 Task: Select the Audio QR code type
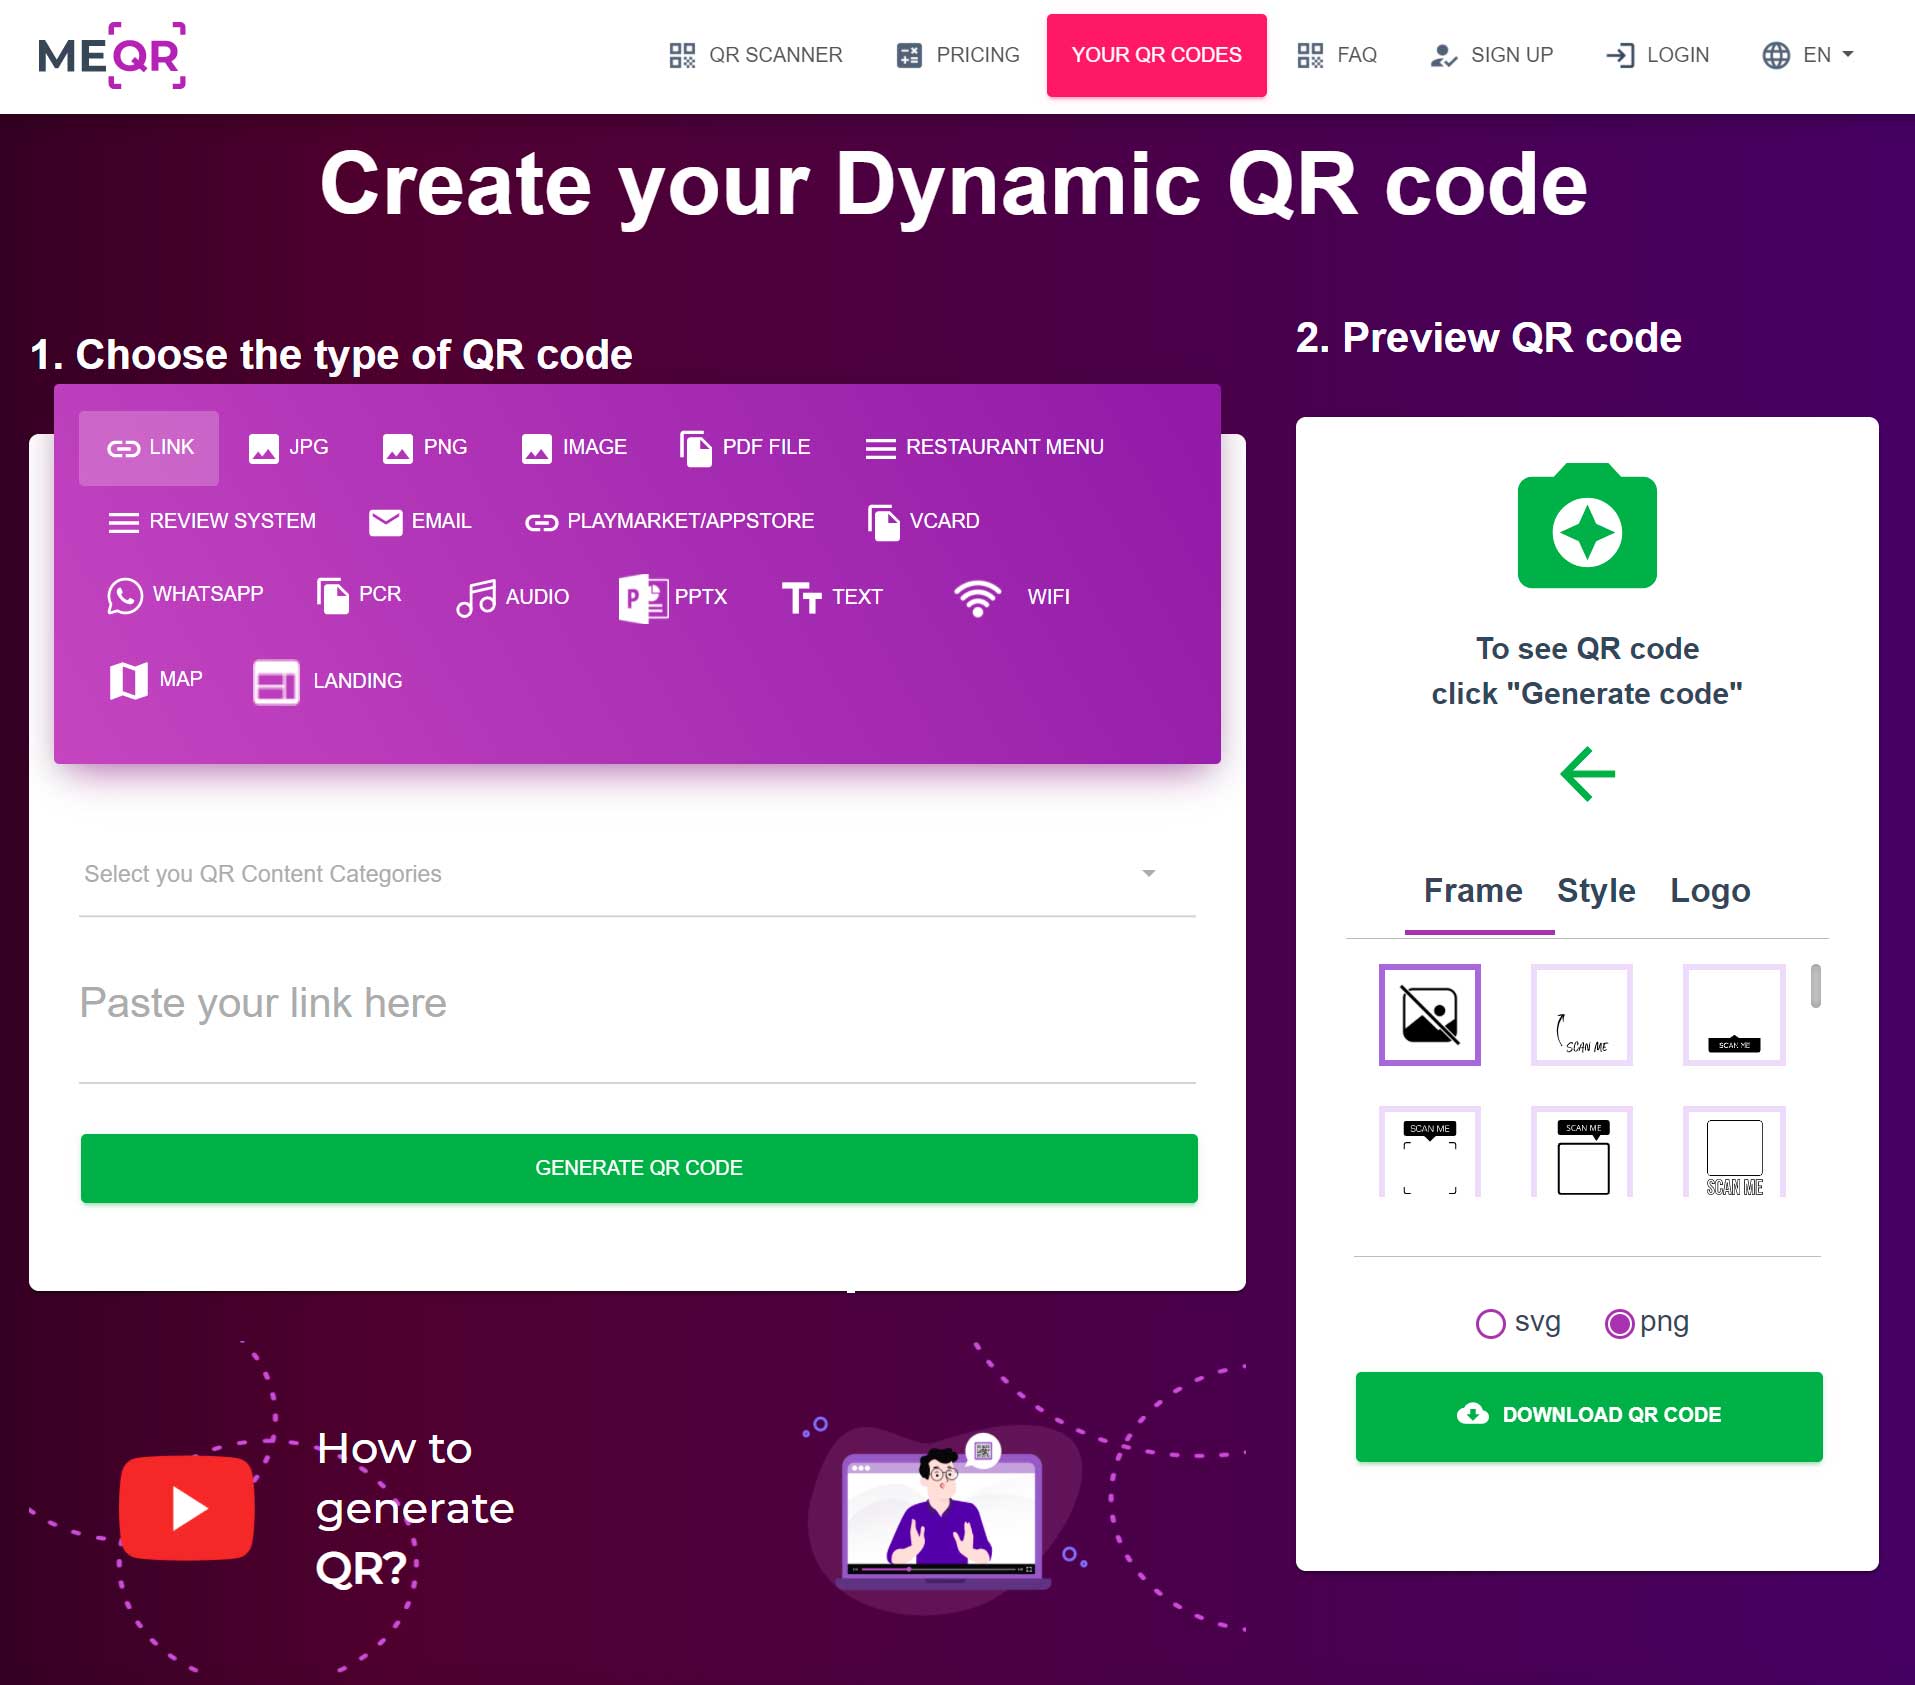pyautogui.click(x=513, y=597)
